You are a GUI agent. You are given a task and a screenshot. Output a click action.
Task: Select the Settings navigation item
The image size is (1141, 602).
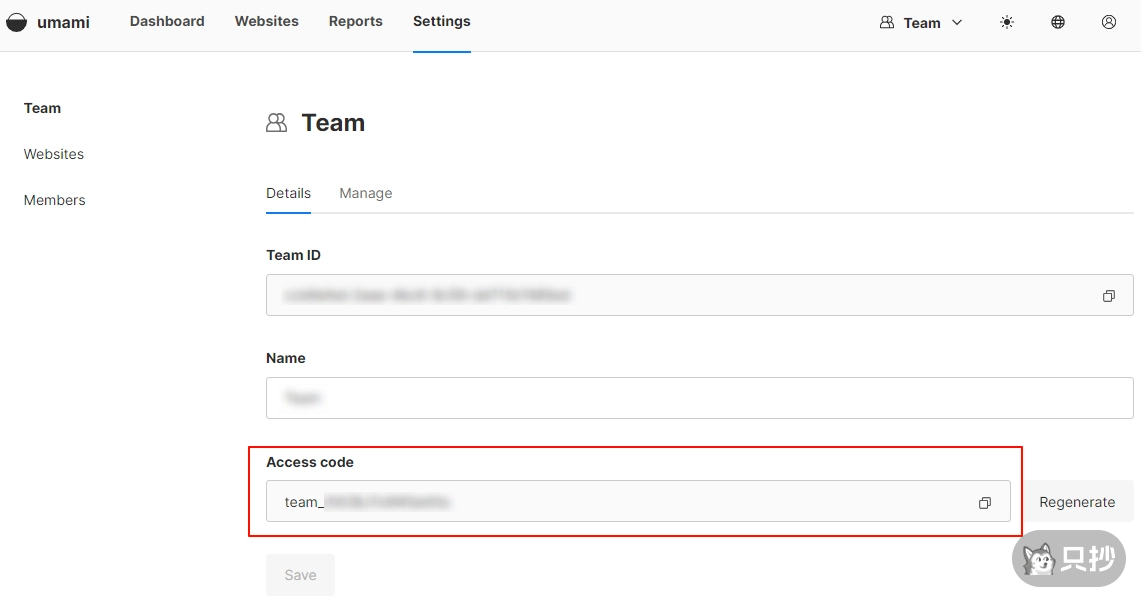point(441,21)
